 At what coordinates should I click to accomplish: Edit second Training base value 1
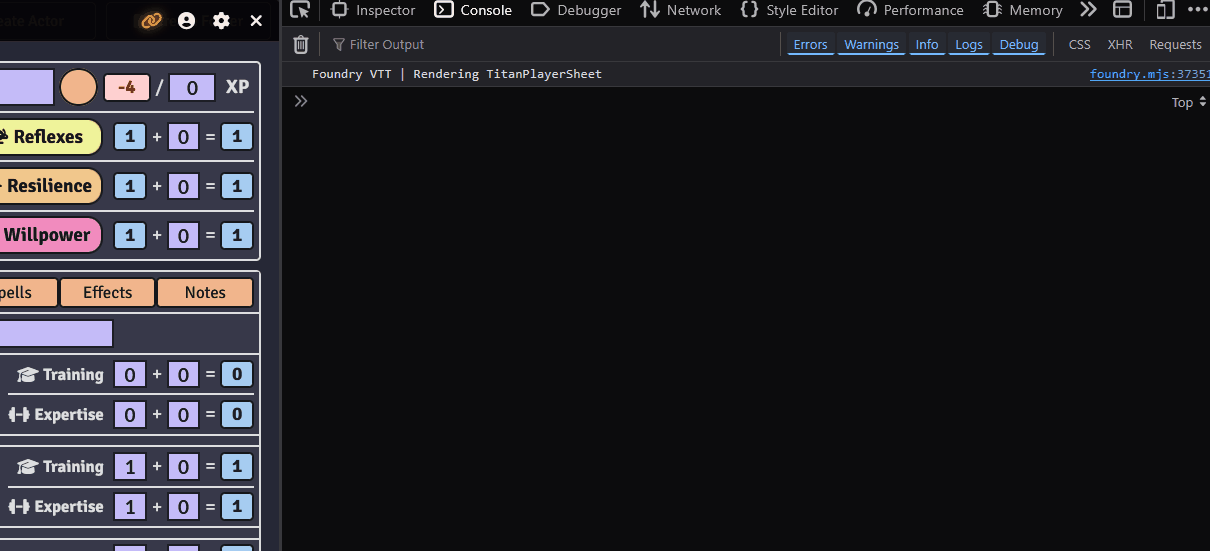130,467
